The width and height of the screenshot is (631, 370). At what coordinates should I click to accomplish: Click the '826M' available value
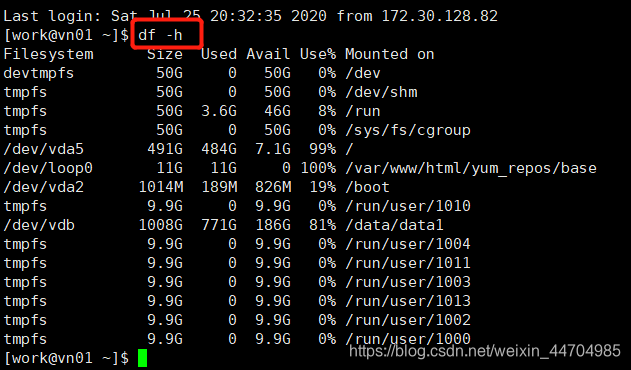coord(273,187)
